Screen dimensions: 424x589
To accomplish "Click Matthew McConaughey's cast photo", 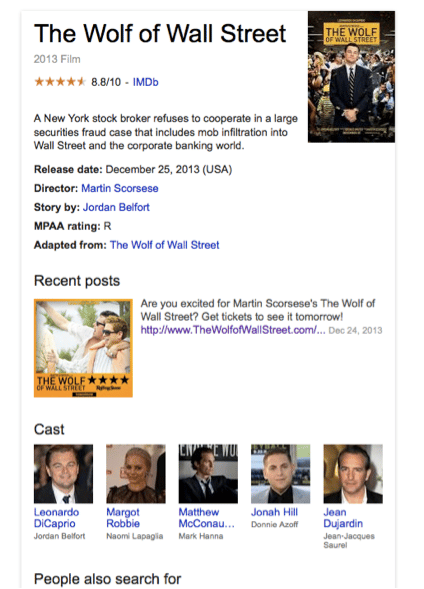I will pos(208,474).
